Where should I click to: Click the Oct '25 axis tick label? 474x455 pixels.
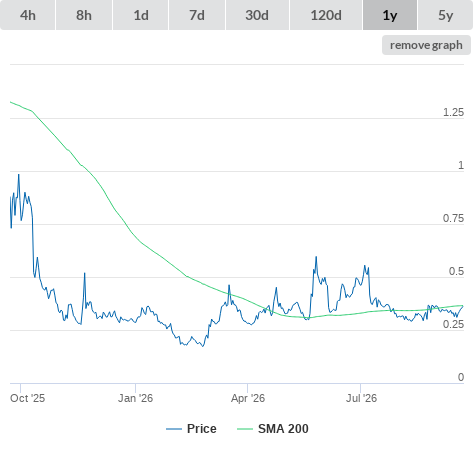point(27,398)
